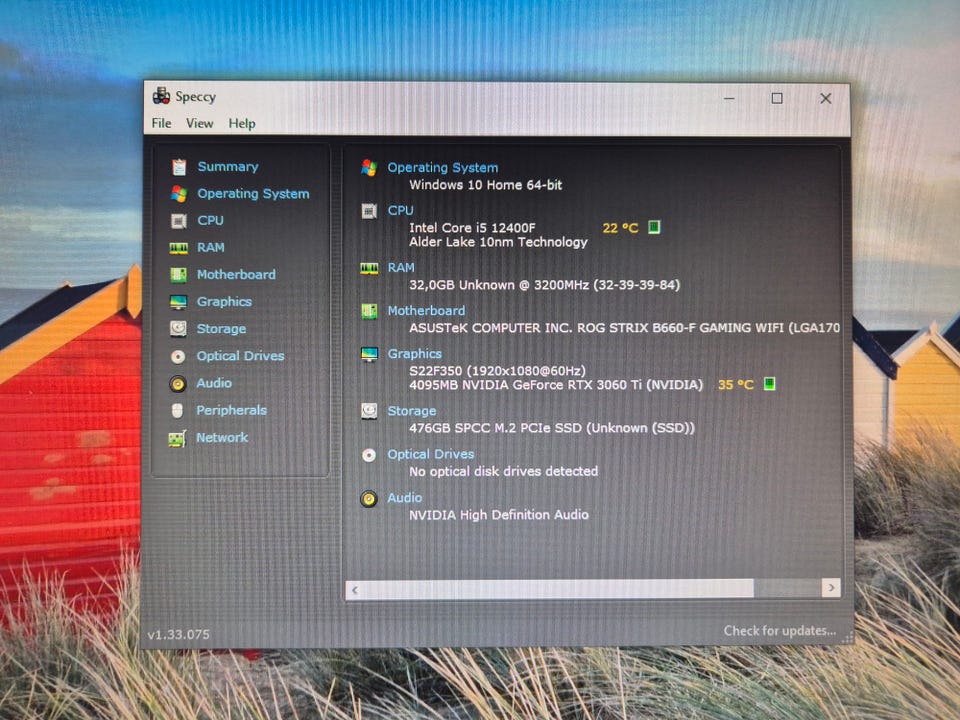Click the Graphics monitor icon in summary pane
Viewport: 960px width, 720px height.
(369, 354)
